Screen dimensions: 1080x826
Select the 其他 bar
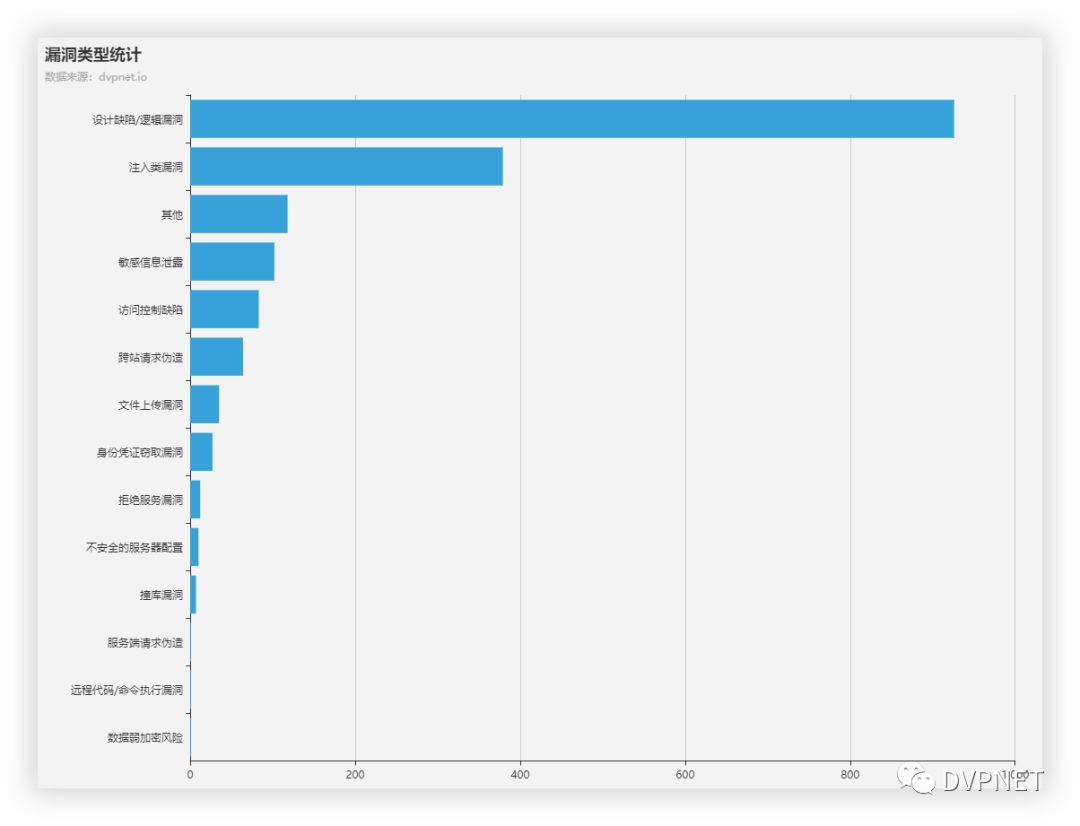[239, 214]
